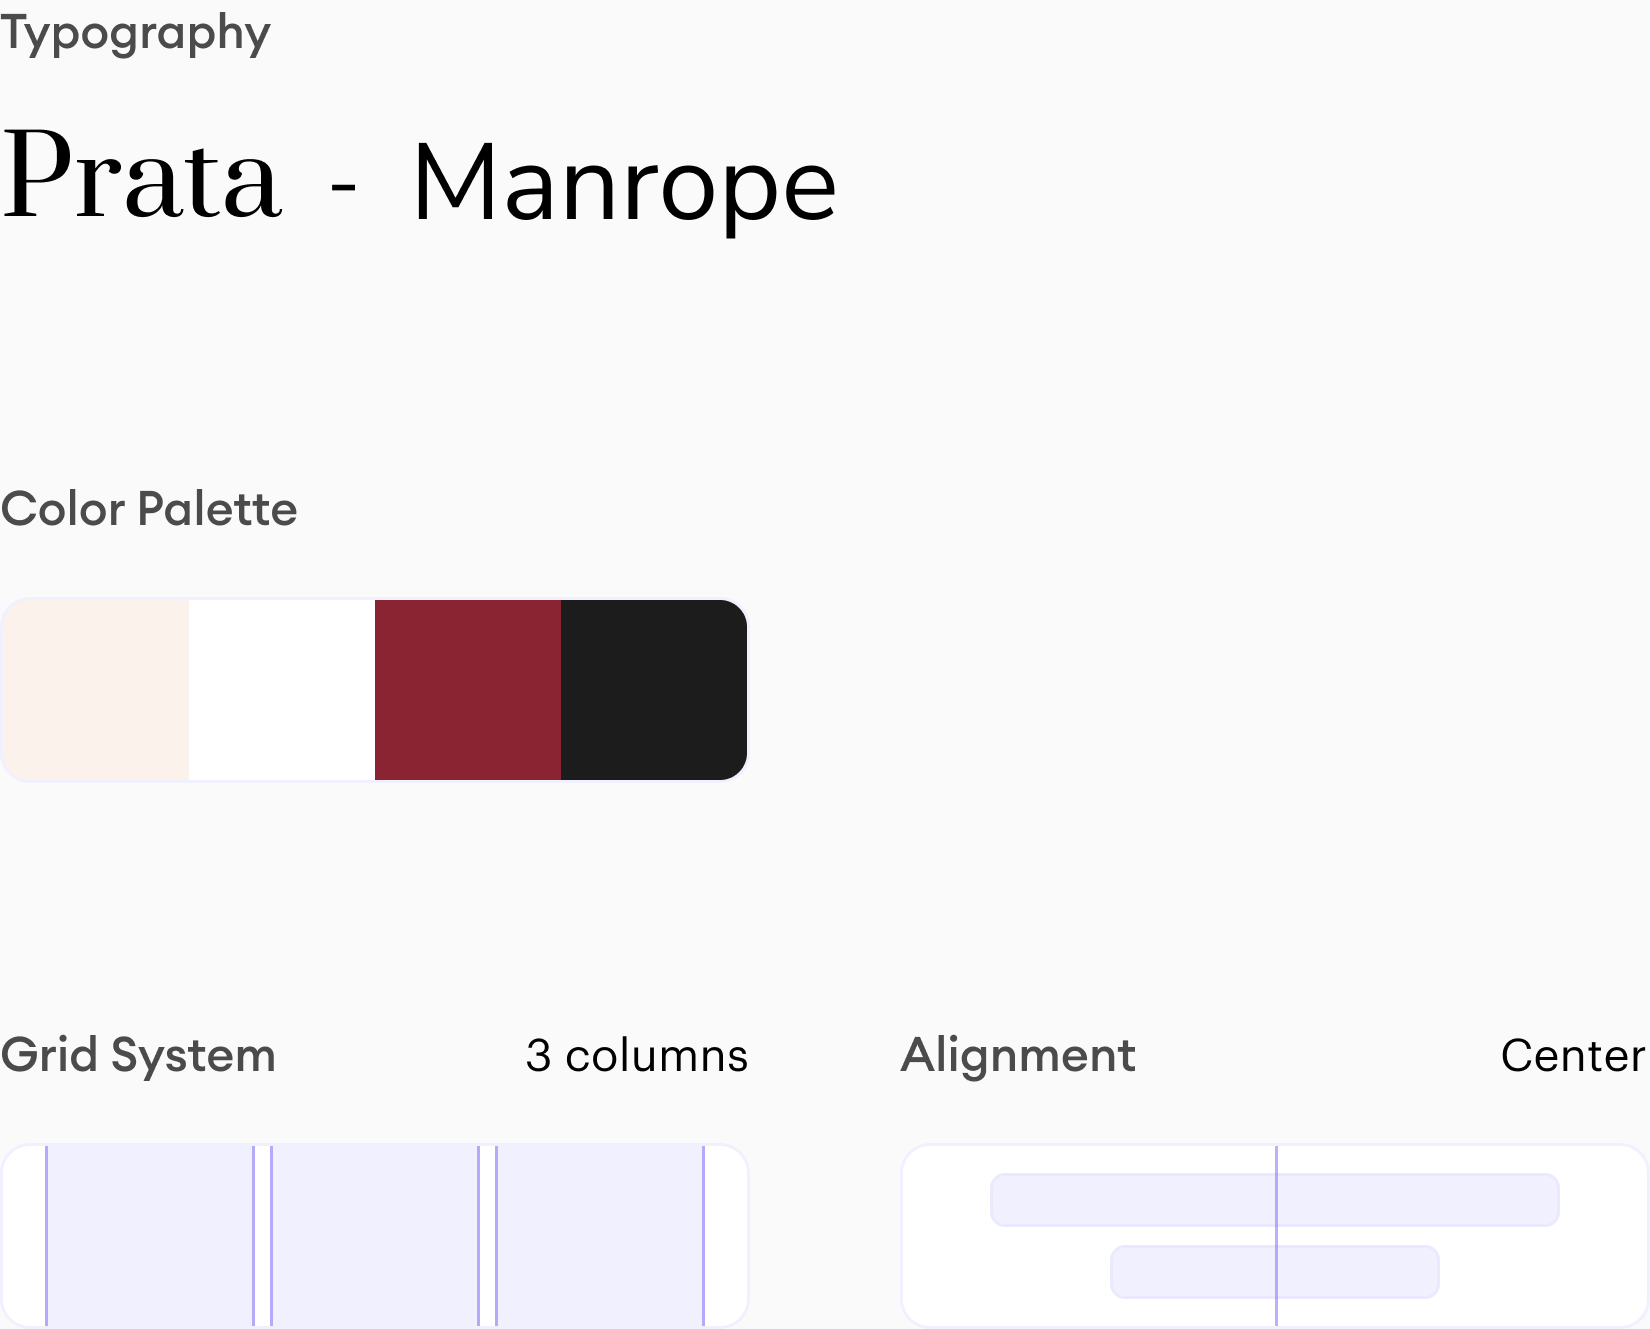Viewport: 1650px width, 1329px height.
Task: Pick the cream color swatch
Action: (96, 690)
